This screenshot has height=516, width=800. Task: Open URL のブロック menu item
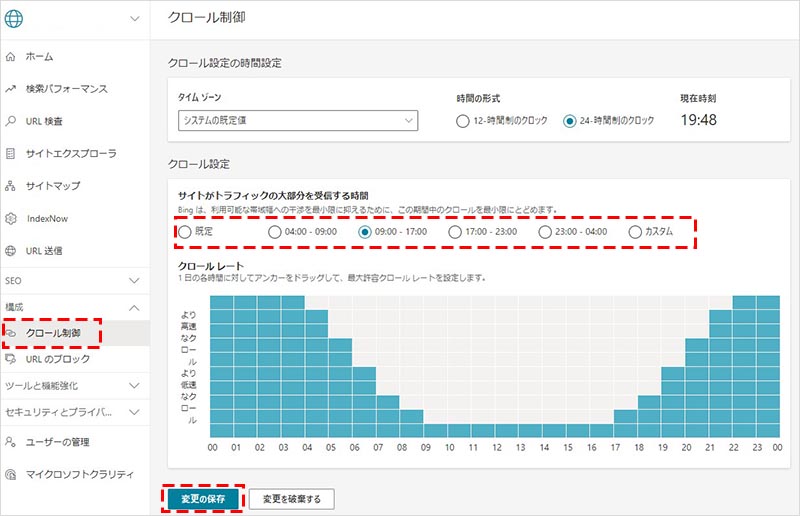58,358
